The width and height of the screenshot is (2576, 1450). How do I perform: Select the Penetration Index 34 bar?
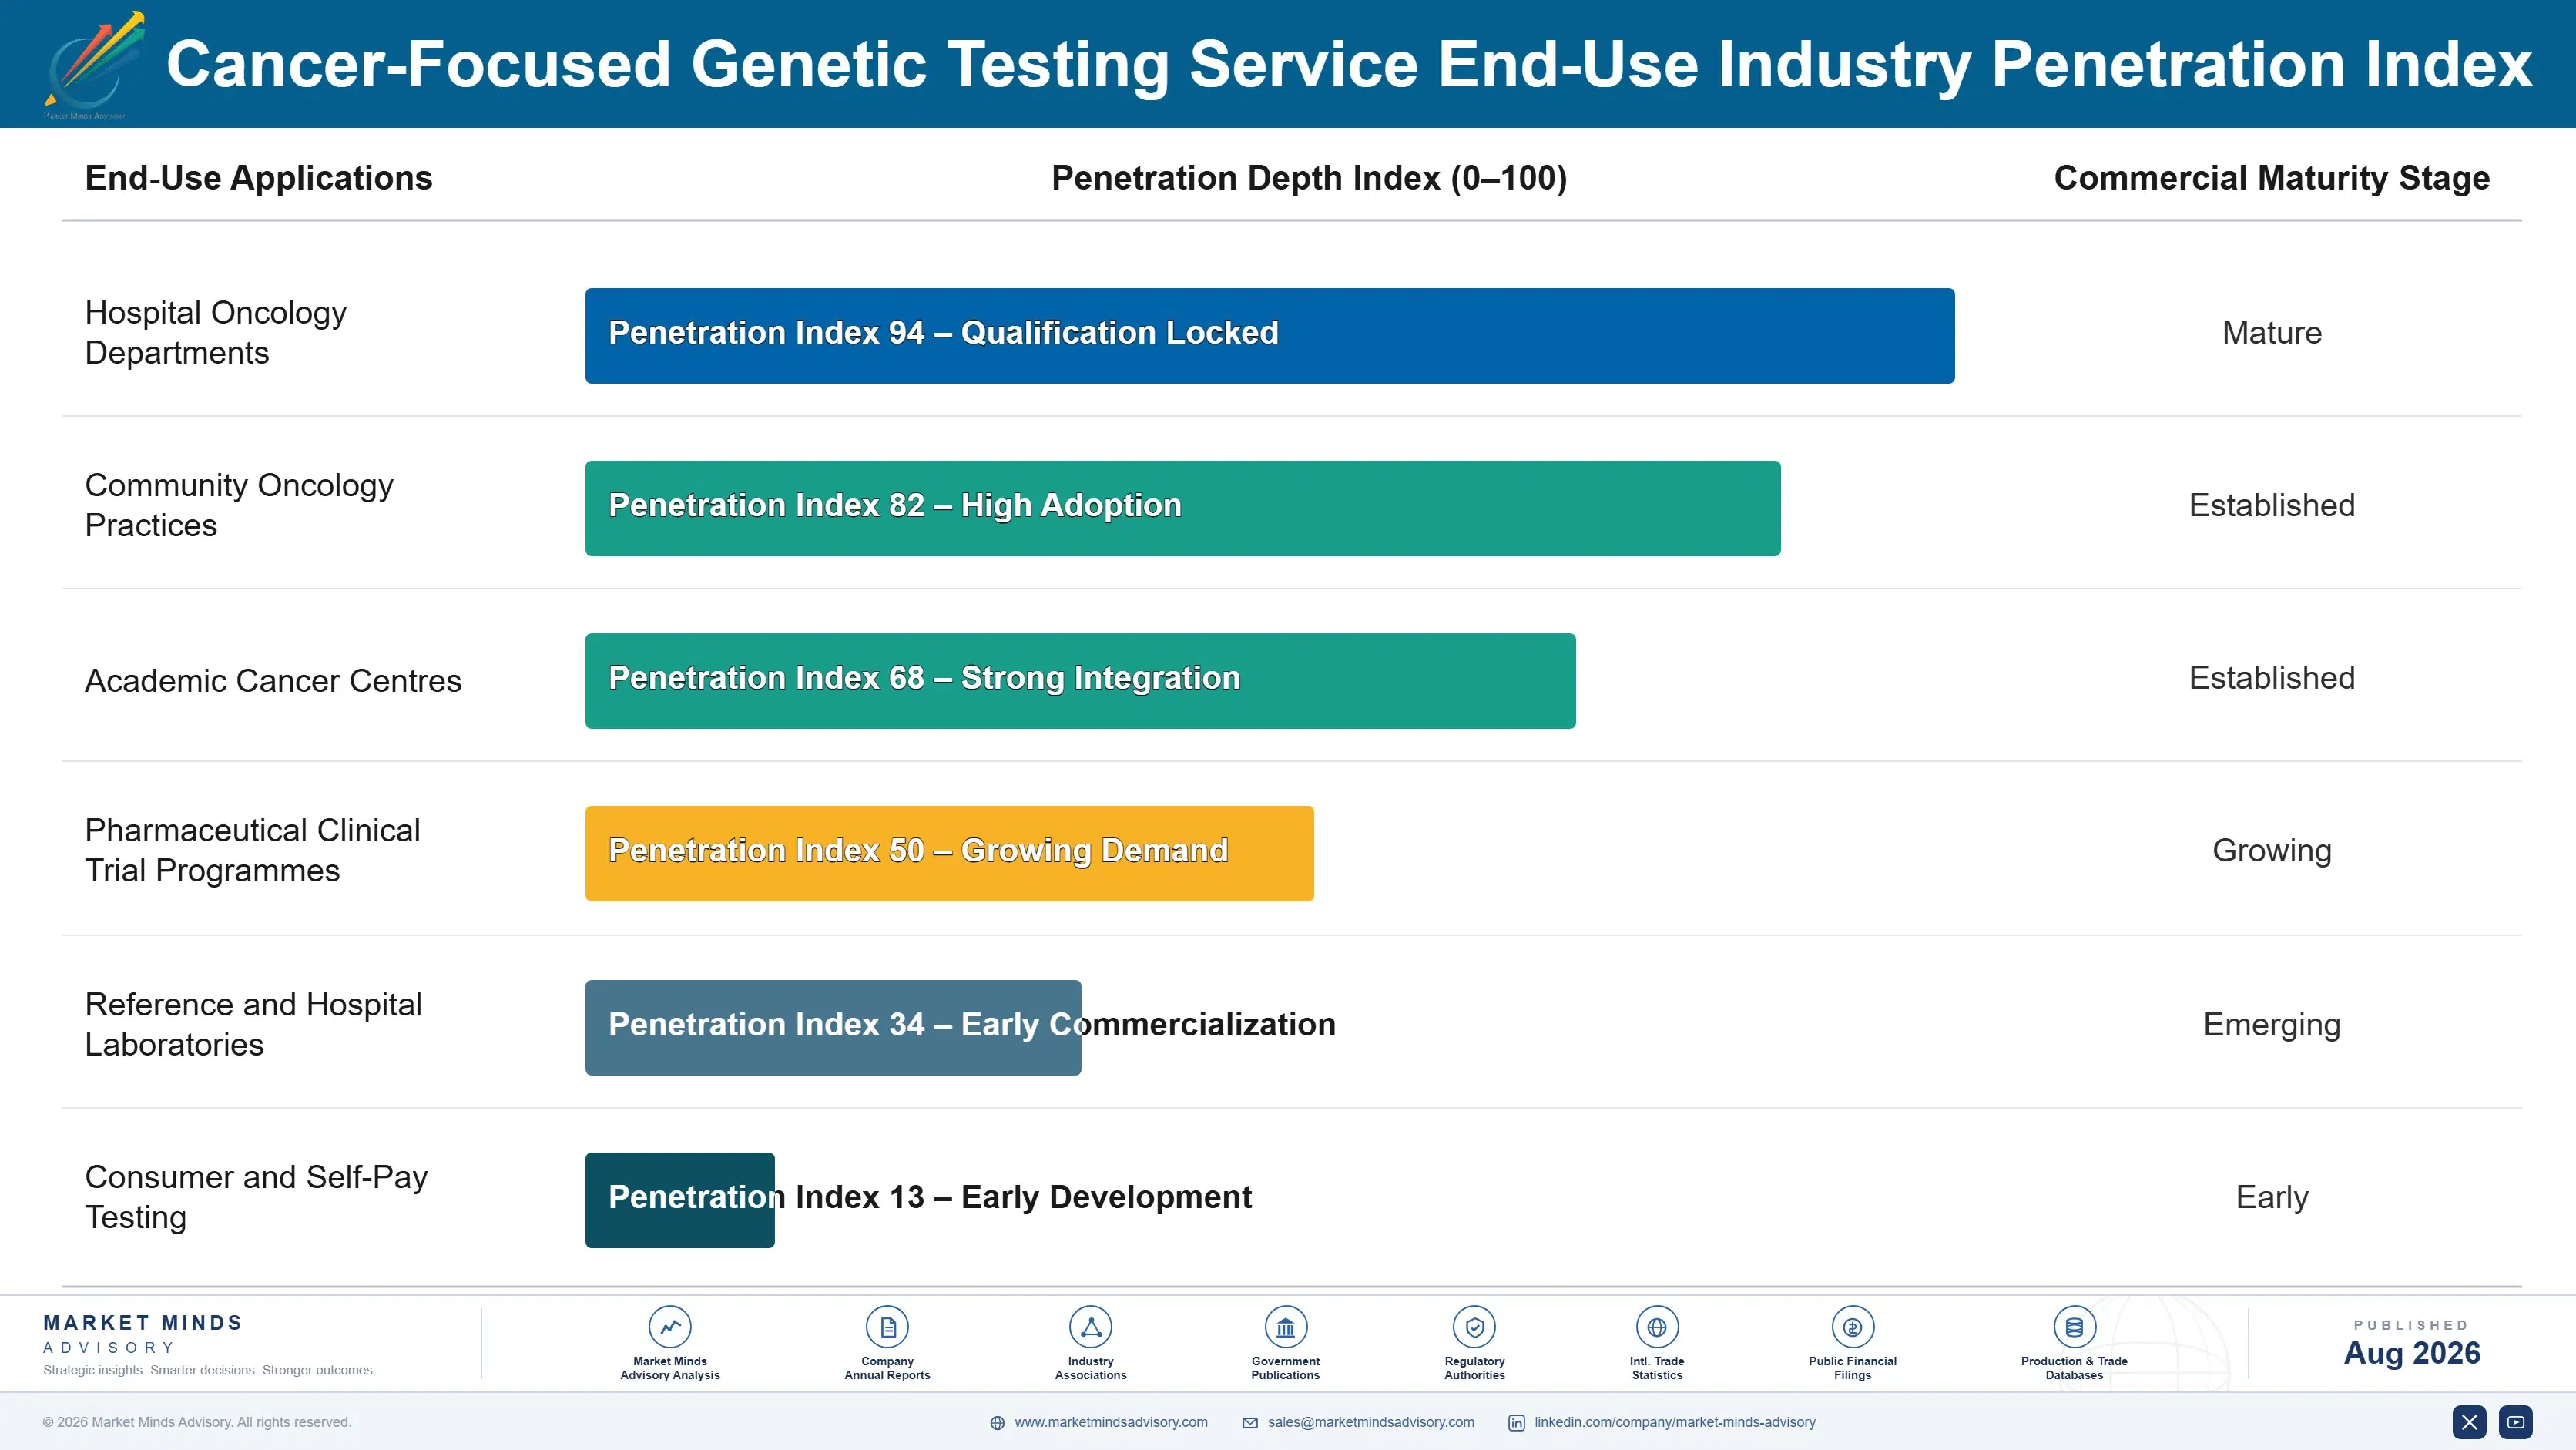[833, 1027]
